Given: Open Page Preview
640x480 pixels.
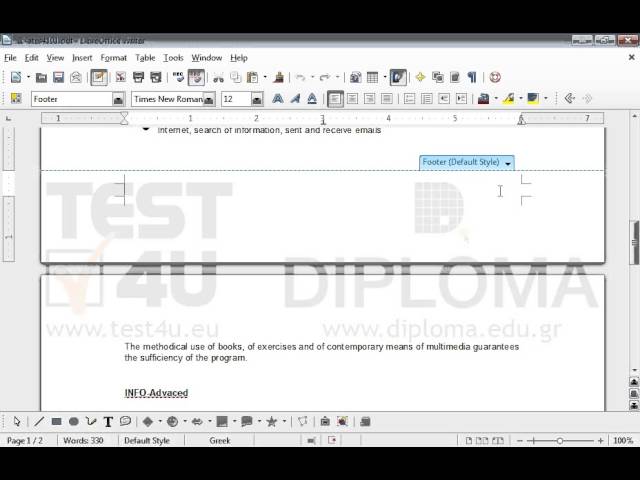Looking at the screenshot, I should coord(156,77).
